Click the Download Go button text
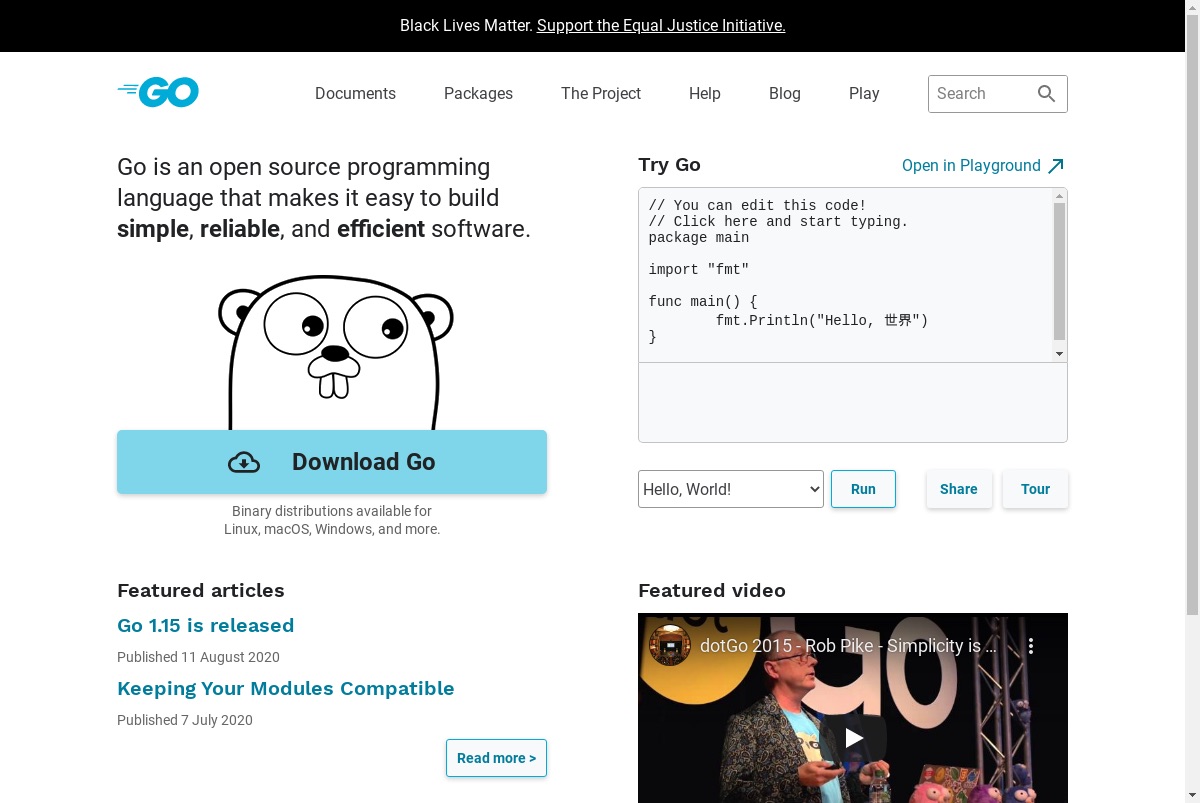The height and width of the screenshot is (803, 1200). (364, 462)
